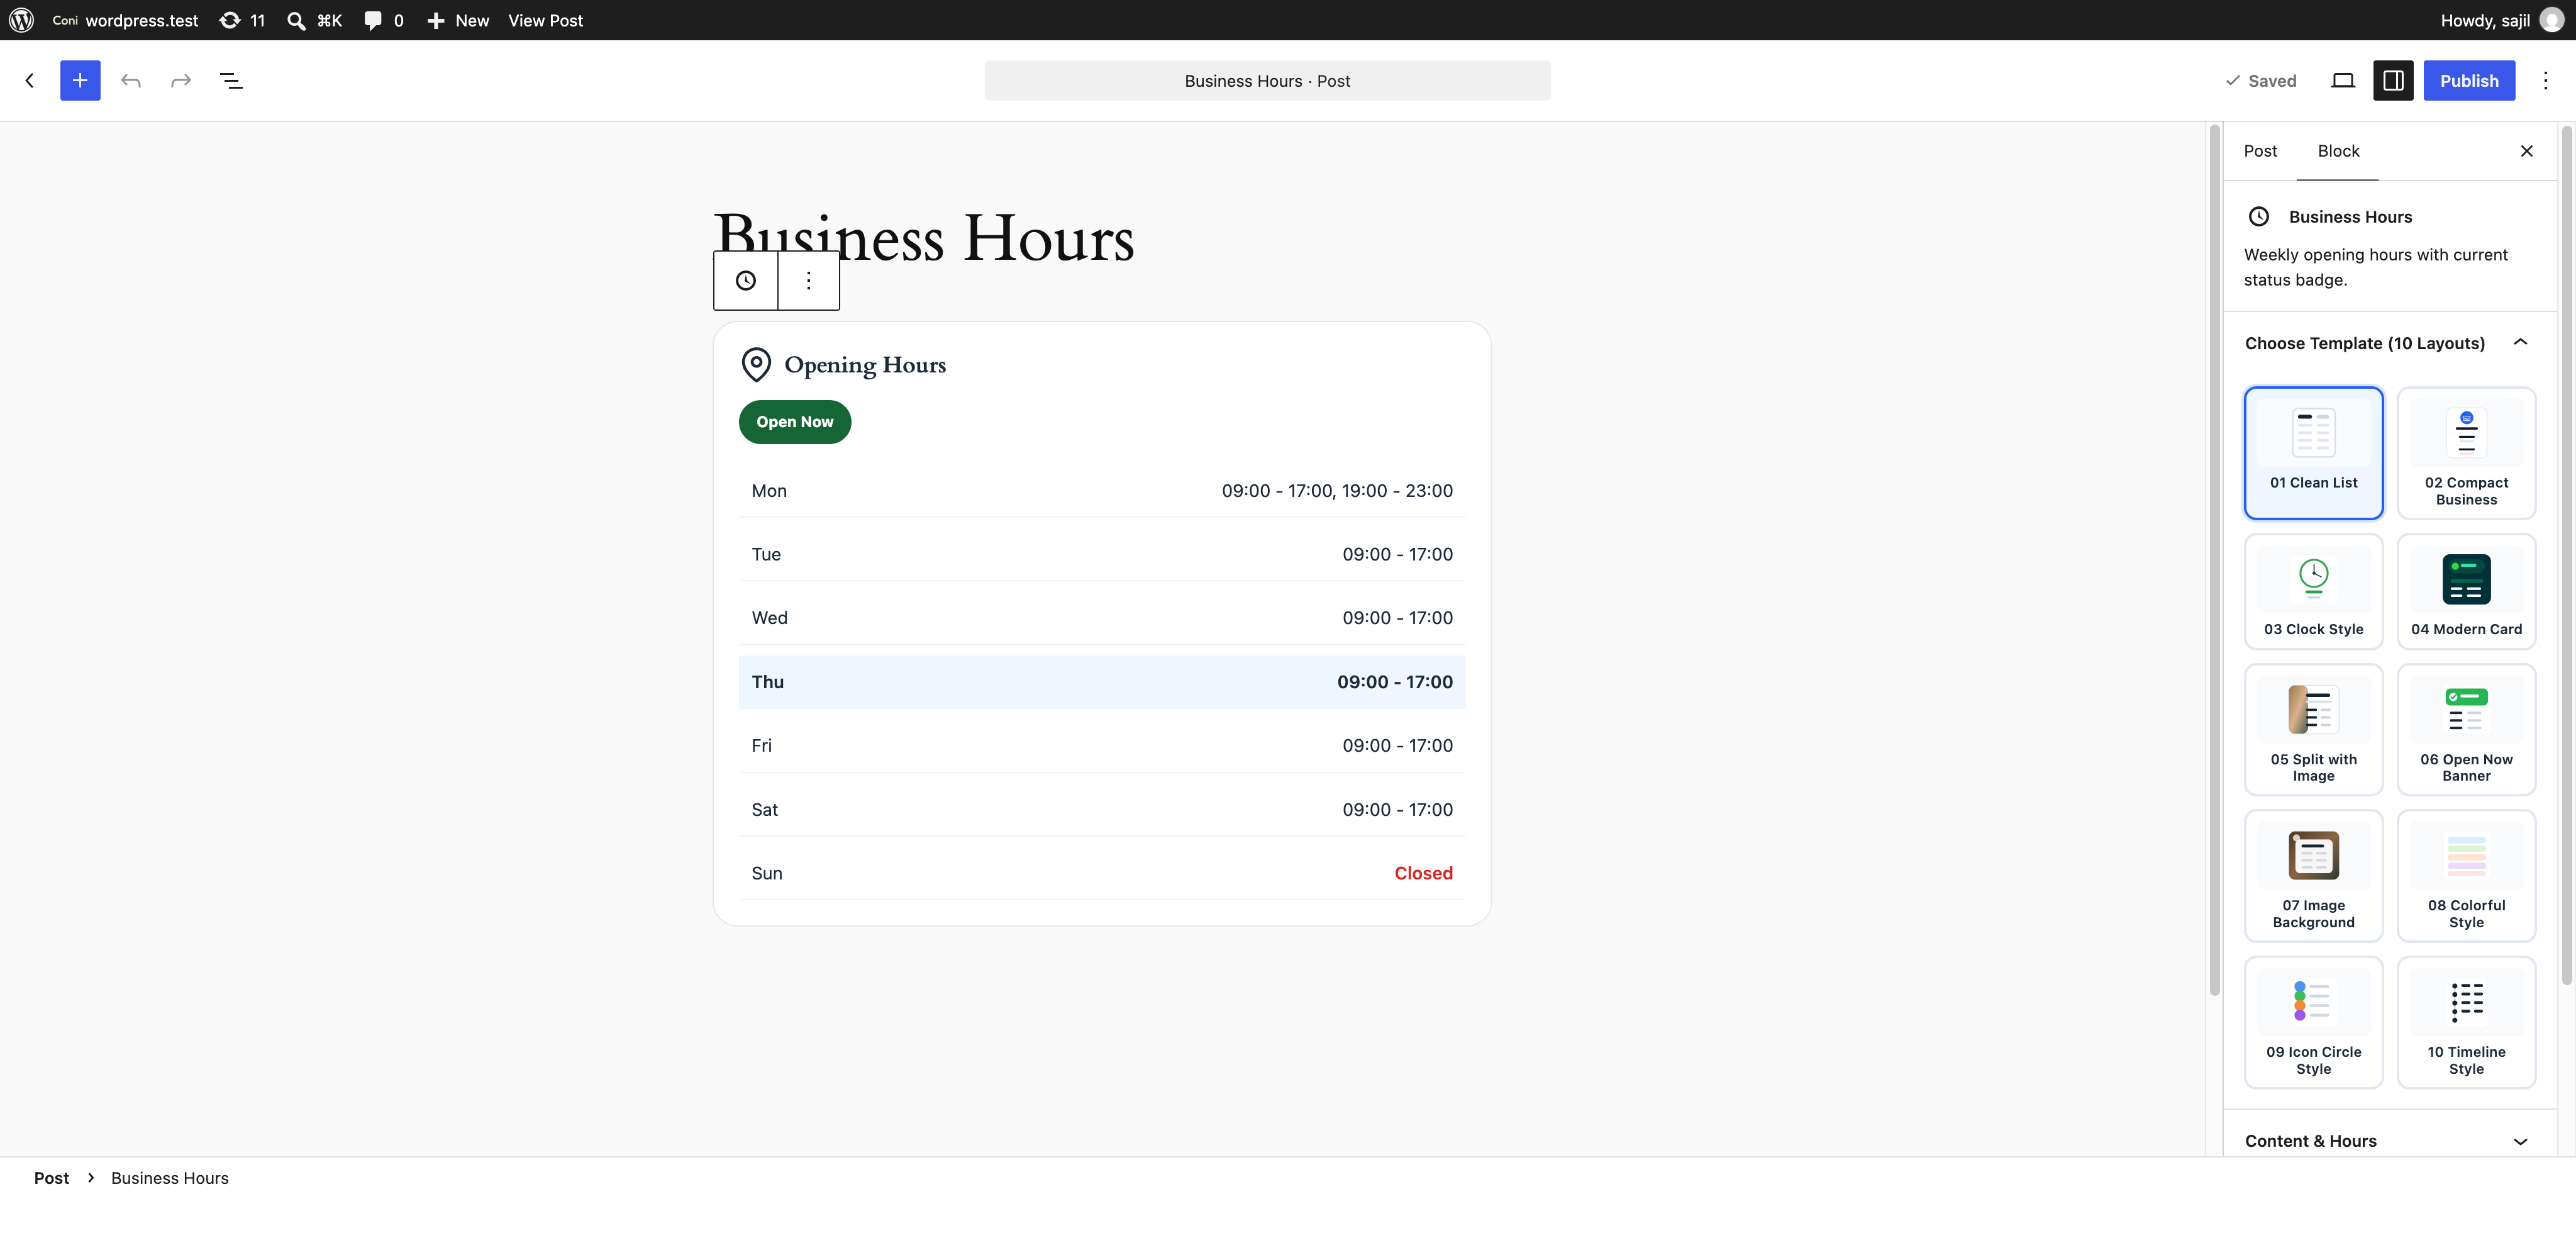
Task: Close the settings sidebar
Action: [x=2527, y=151]
